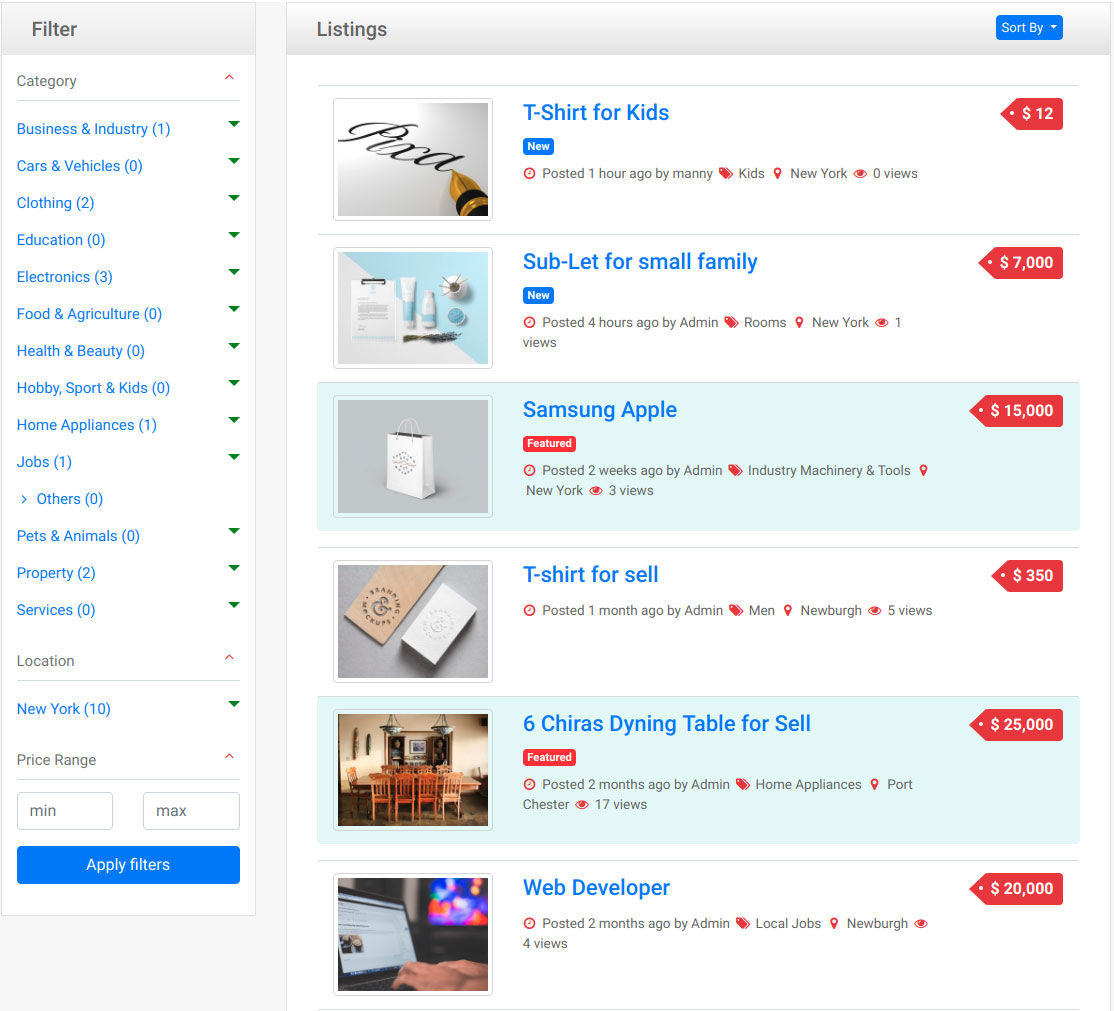The image size is (1114, 1011).
Task: Collapse the Category filter section
Action: 229,78
